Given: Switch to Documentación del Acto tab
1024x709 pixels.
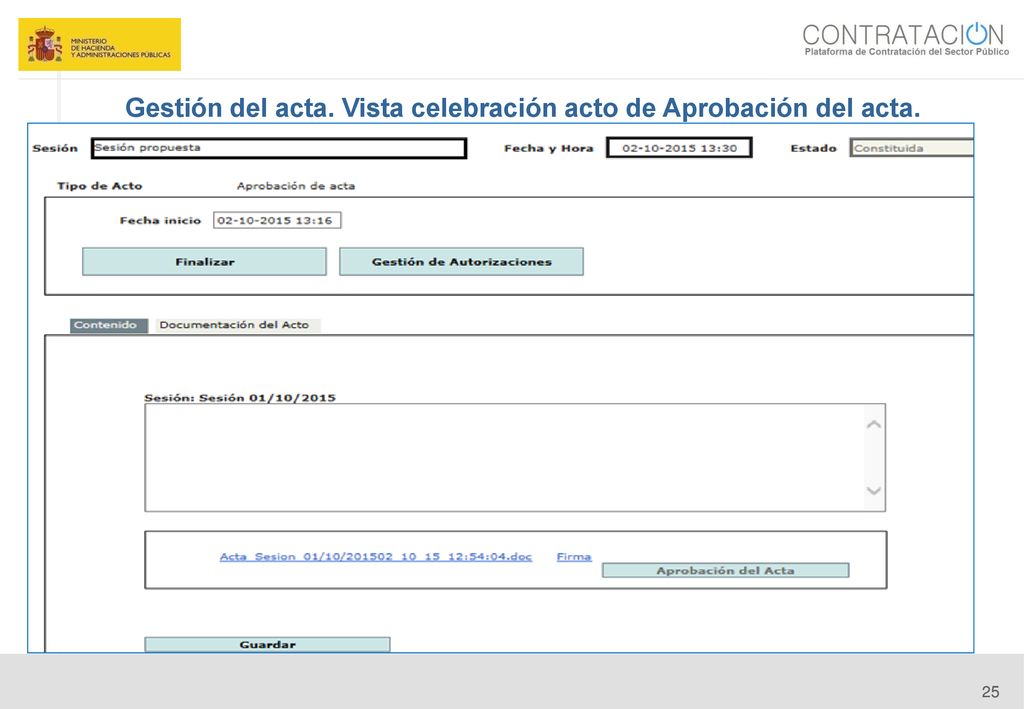Looking at the screenshot, I should [237, 325].
